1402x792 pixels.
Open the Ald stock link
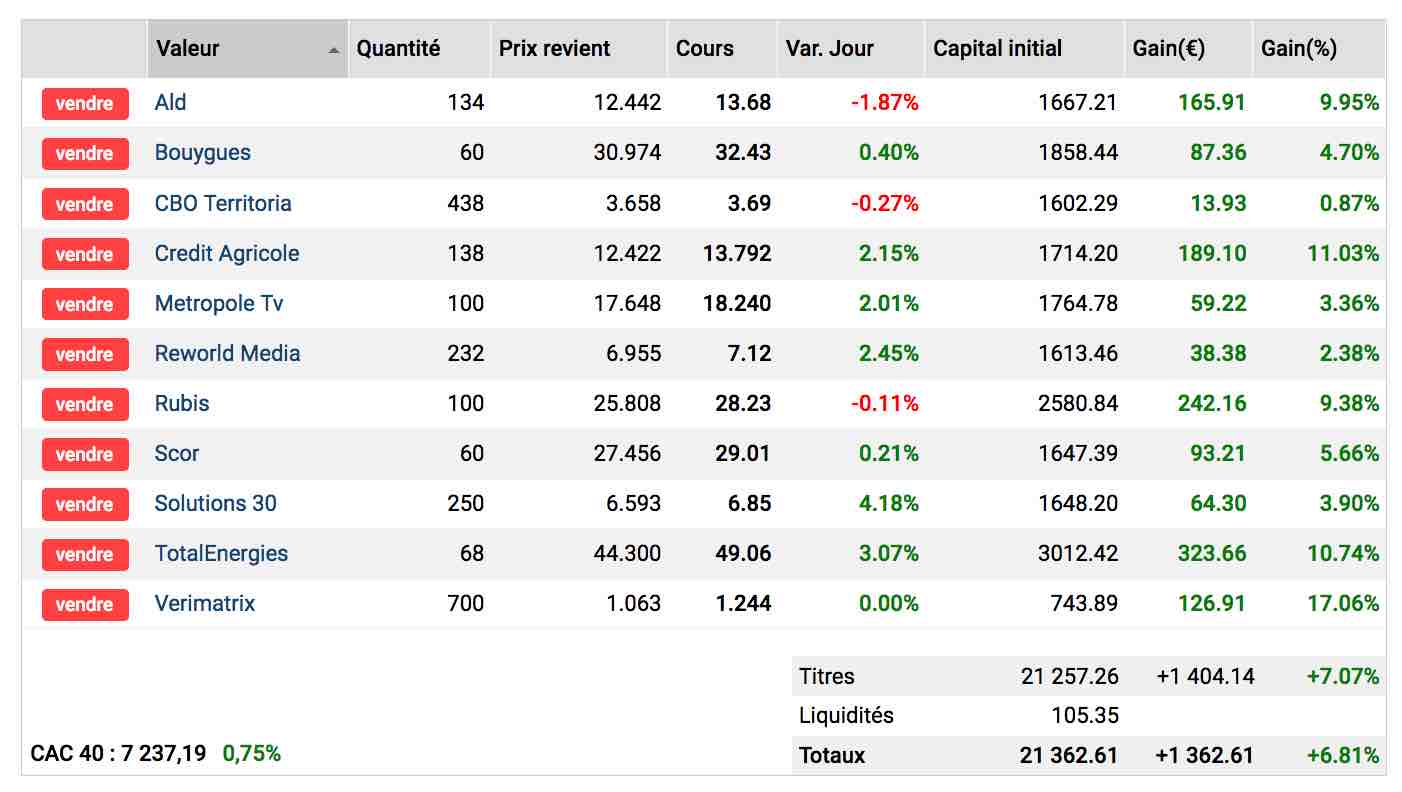170,103
